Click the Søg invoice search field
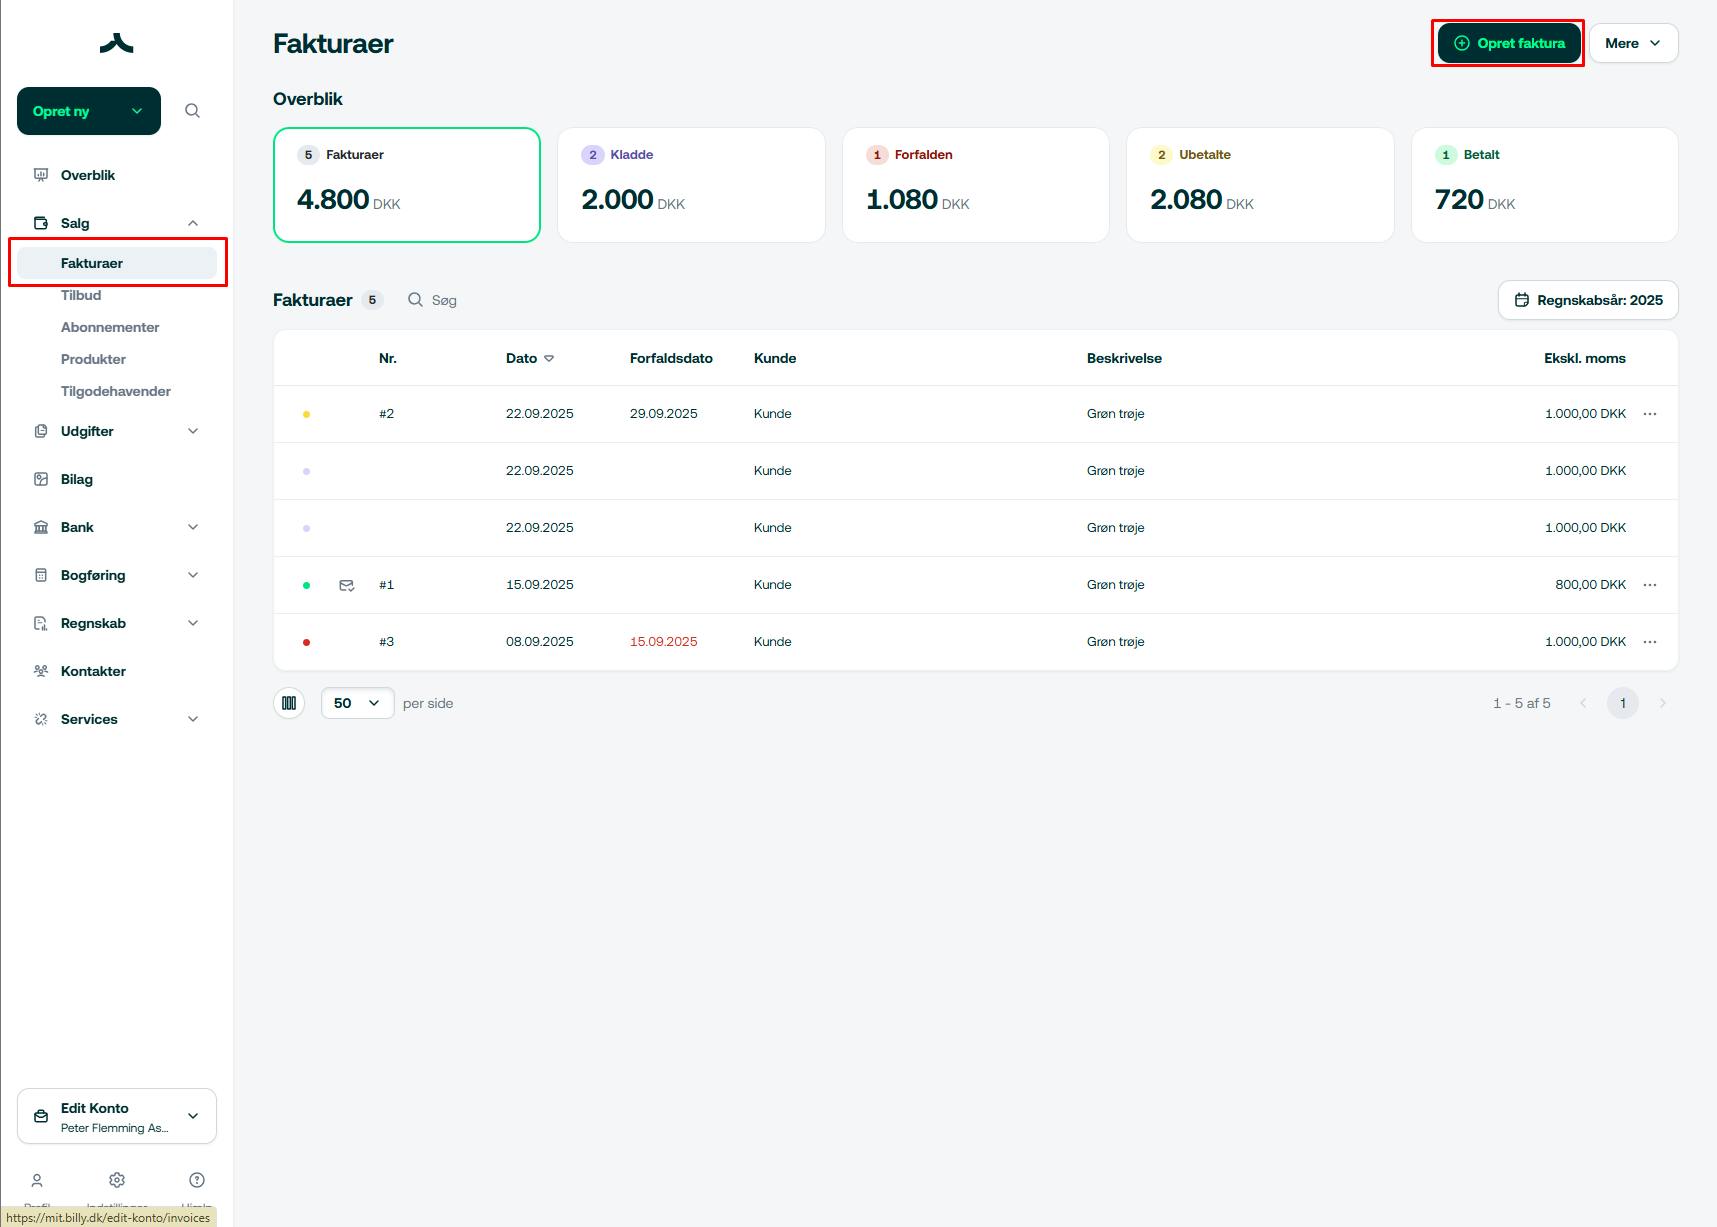This screenshot has width=1717, height=1227. point(444,300)
